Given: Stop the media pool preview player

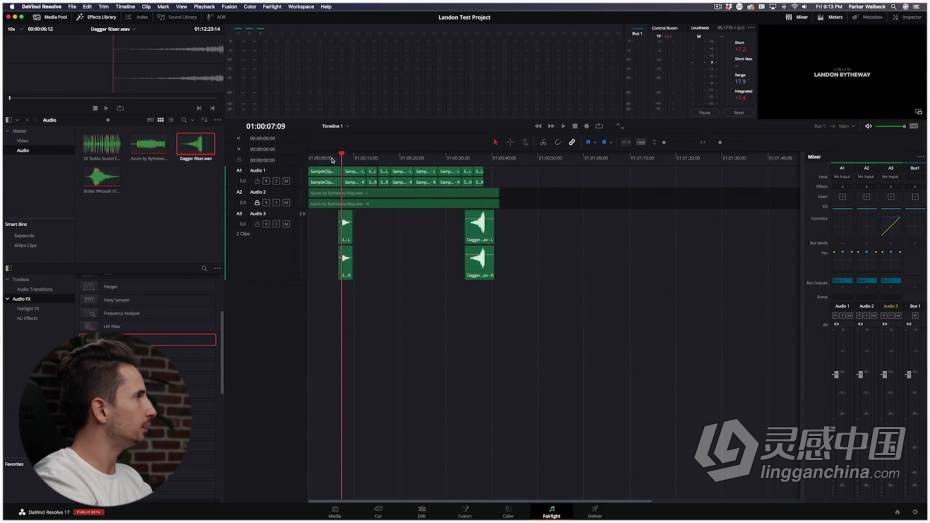Looking at the screenshot, I should pos(95,108).
